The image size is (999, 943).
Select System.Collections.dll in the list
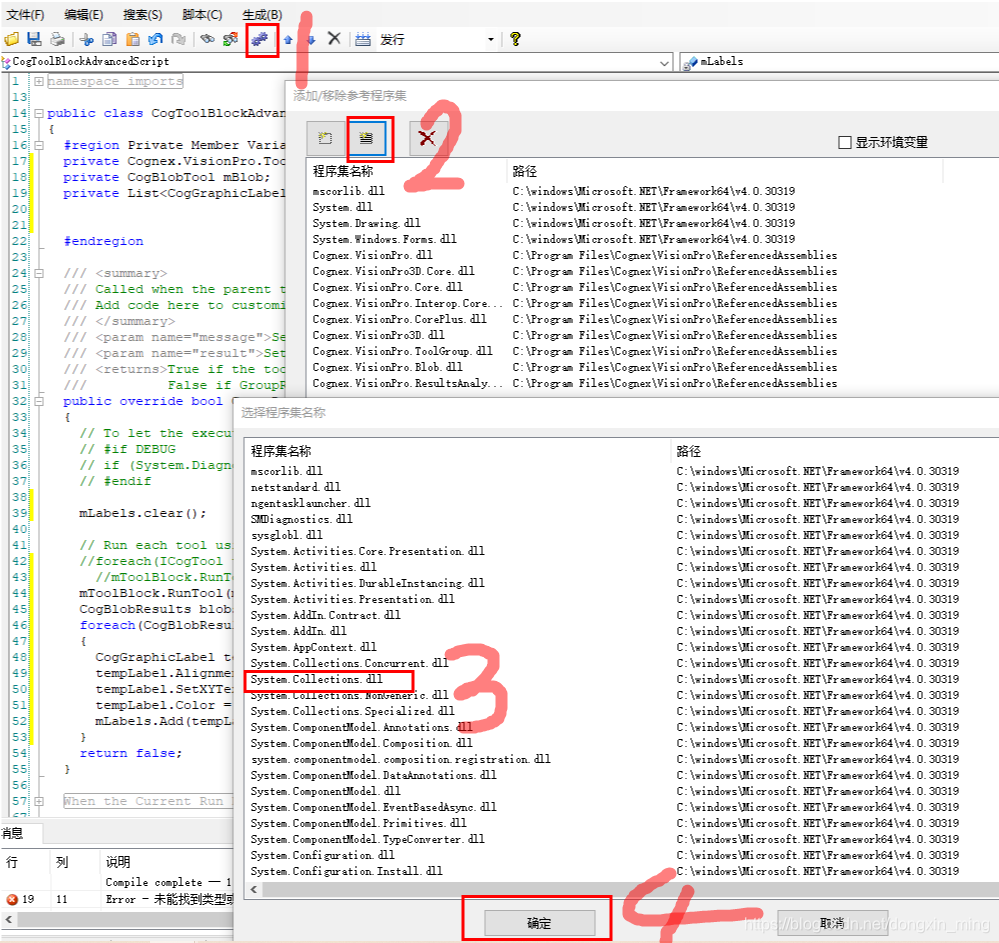(x=317, y=679)
